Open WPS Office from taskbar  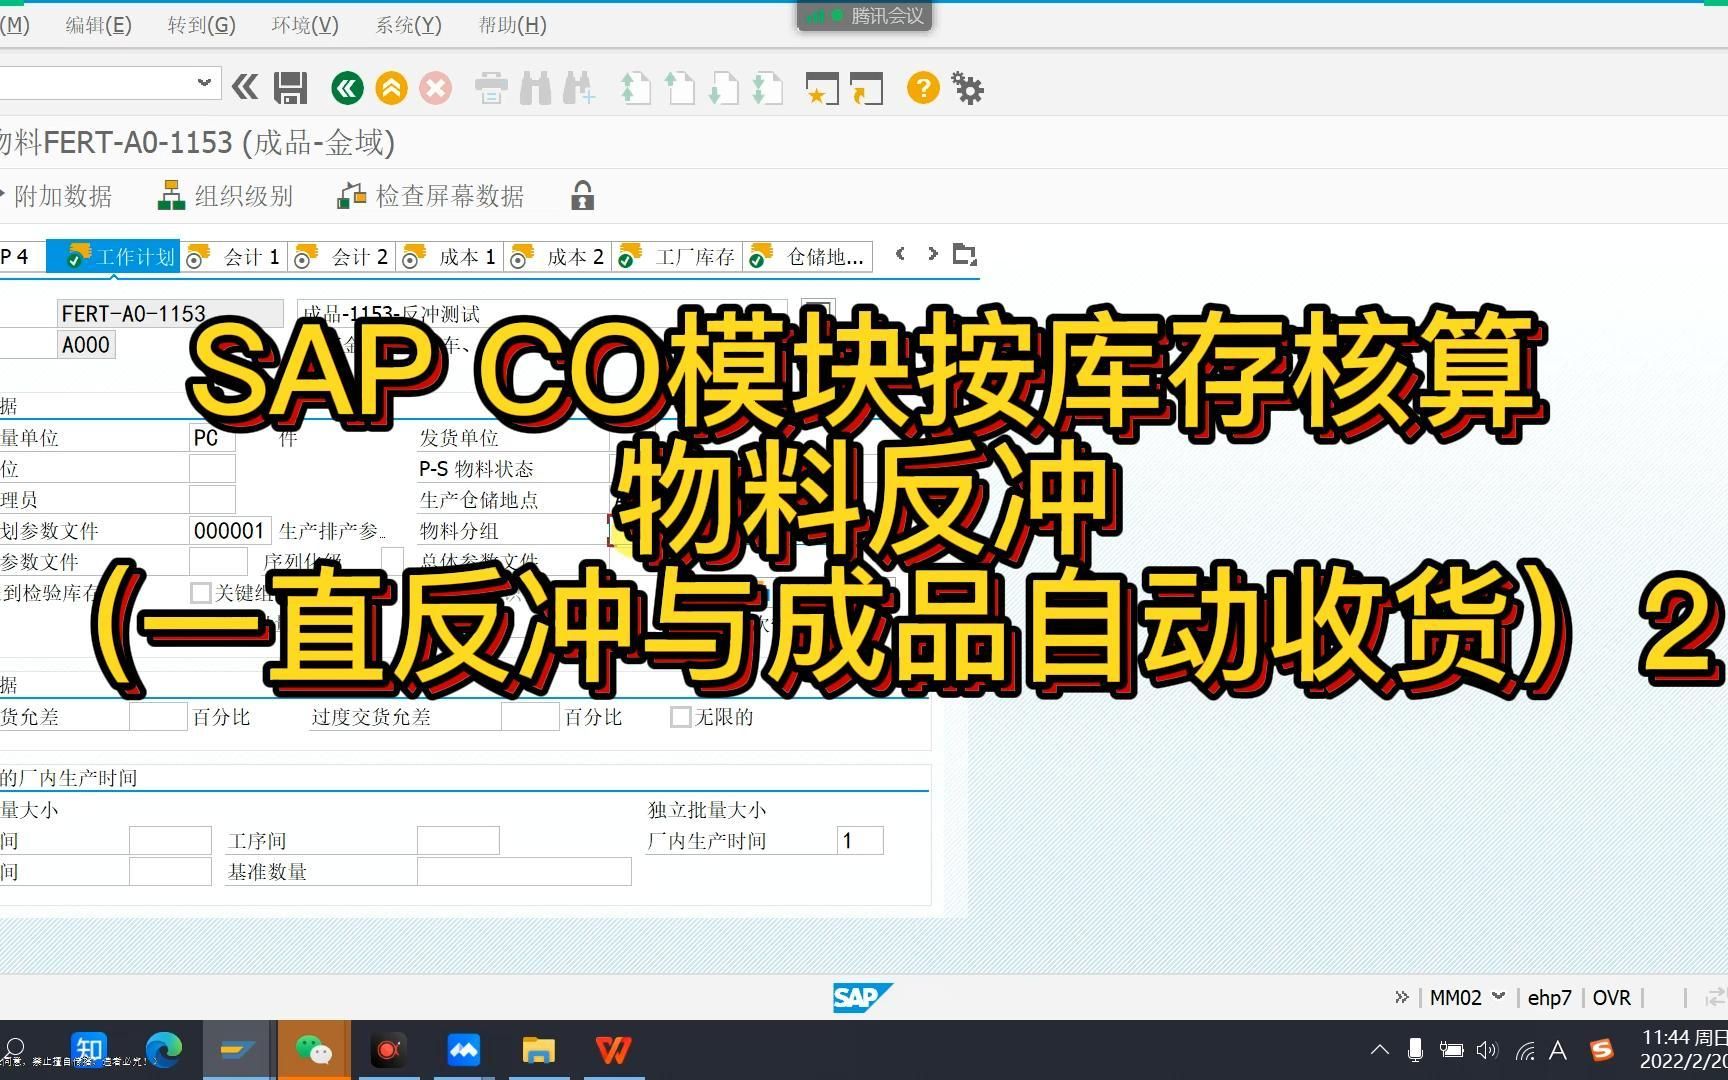613,1050
